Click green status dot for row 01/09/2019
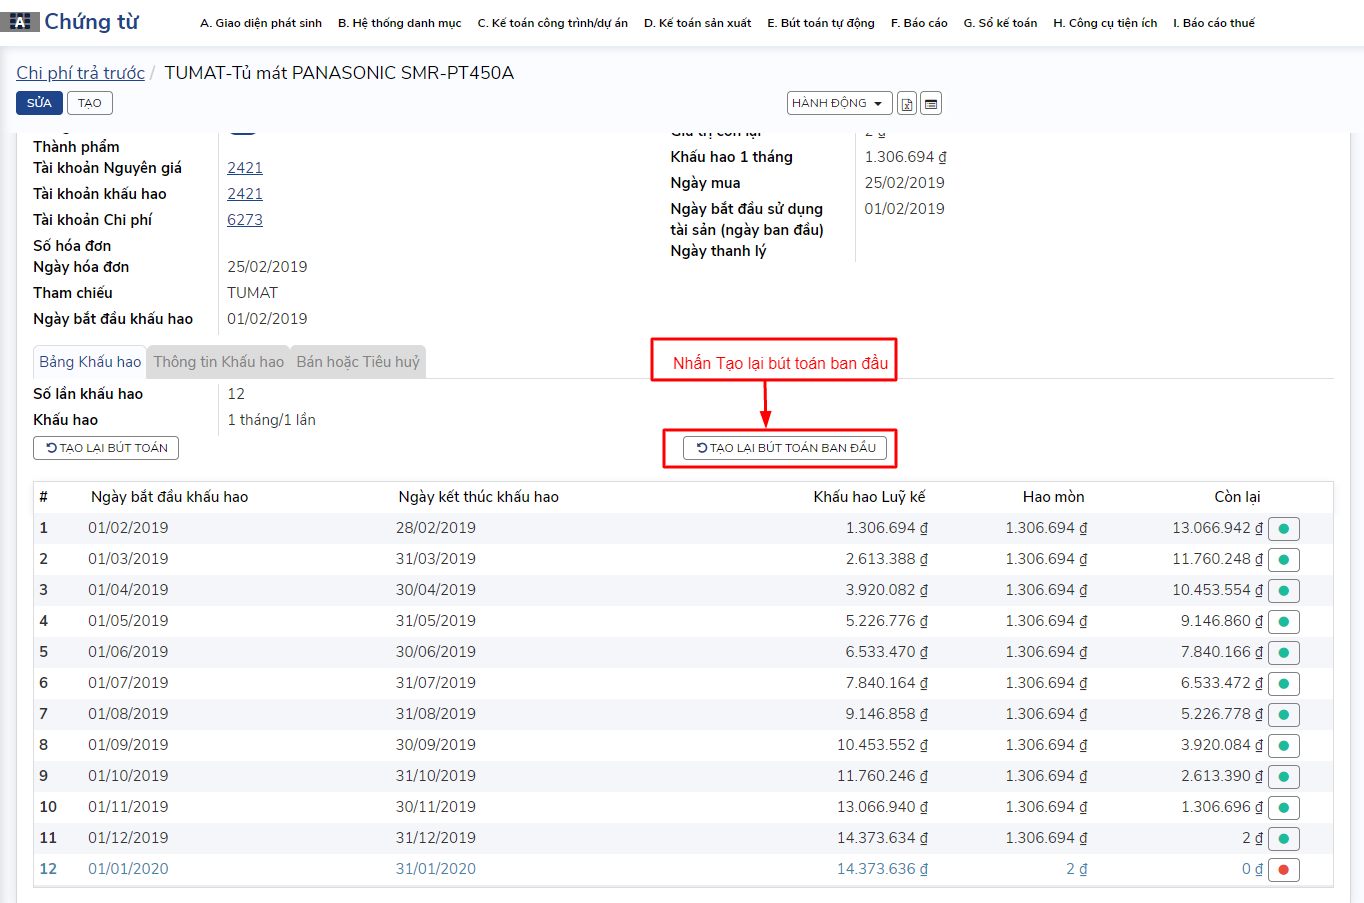Screen dimensions: 1364x903 pos(1284,746)
